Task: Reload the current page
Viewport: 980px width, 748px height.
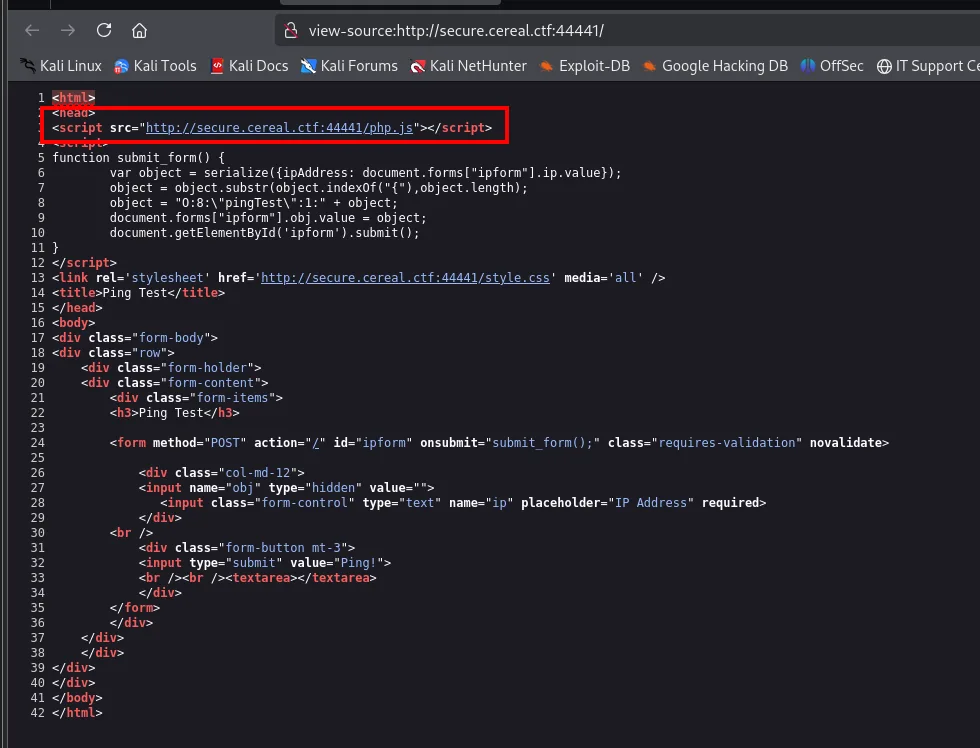Action: point(104,30)
